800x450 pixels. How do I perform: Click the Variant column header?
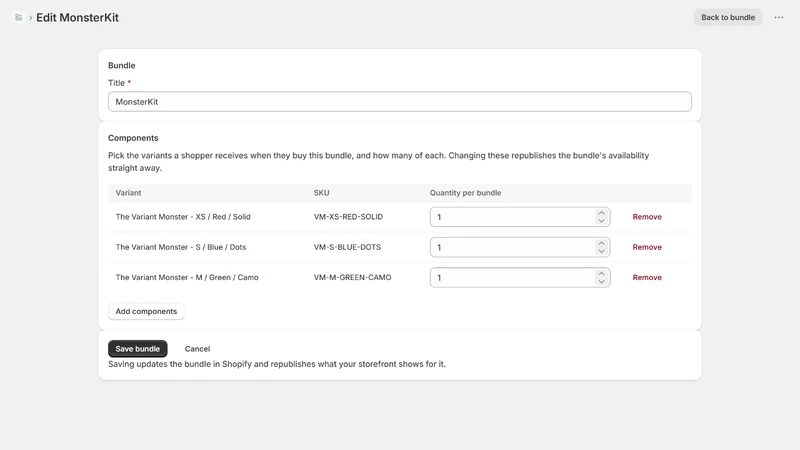pyautogui.click(x=128, y=193)
